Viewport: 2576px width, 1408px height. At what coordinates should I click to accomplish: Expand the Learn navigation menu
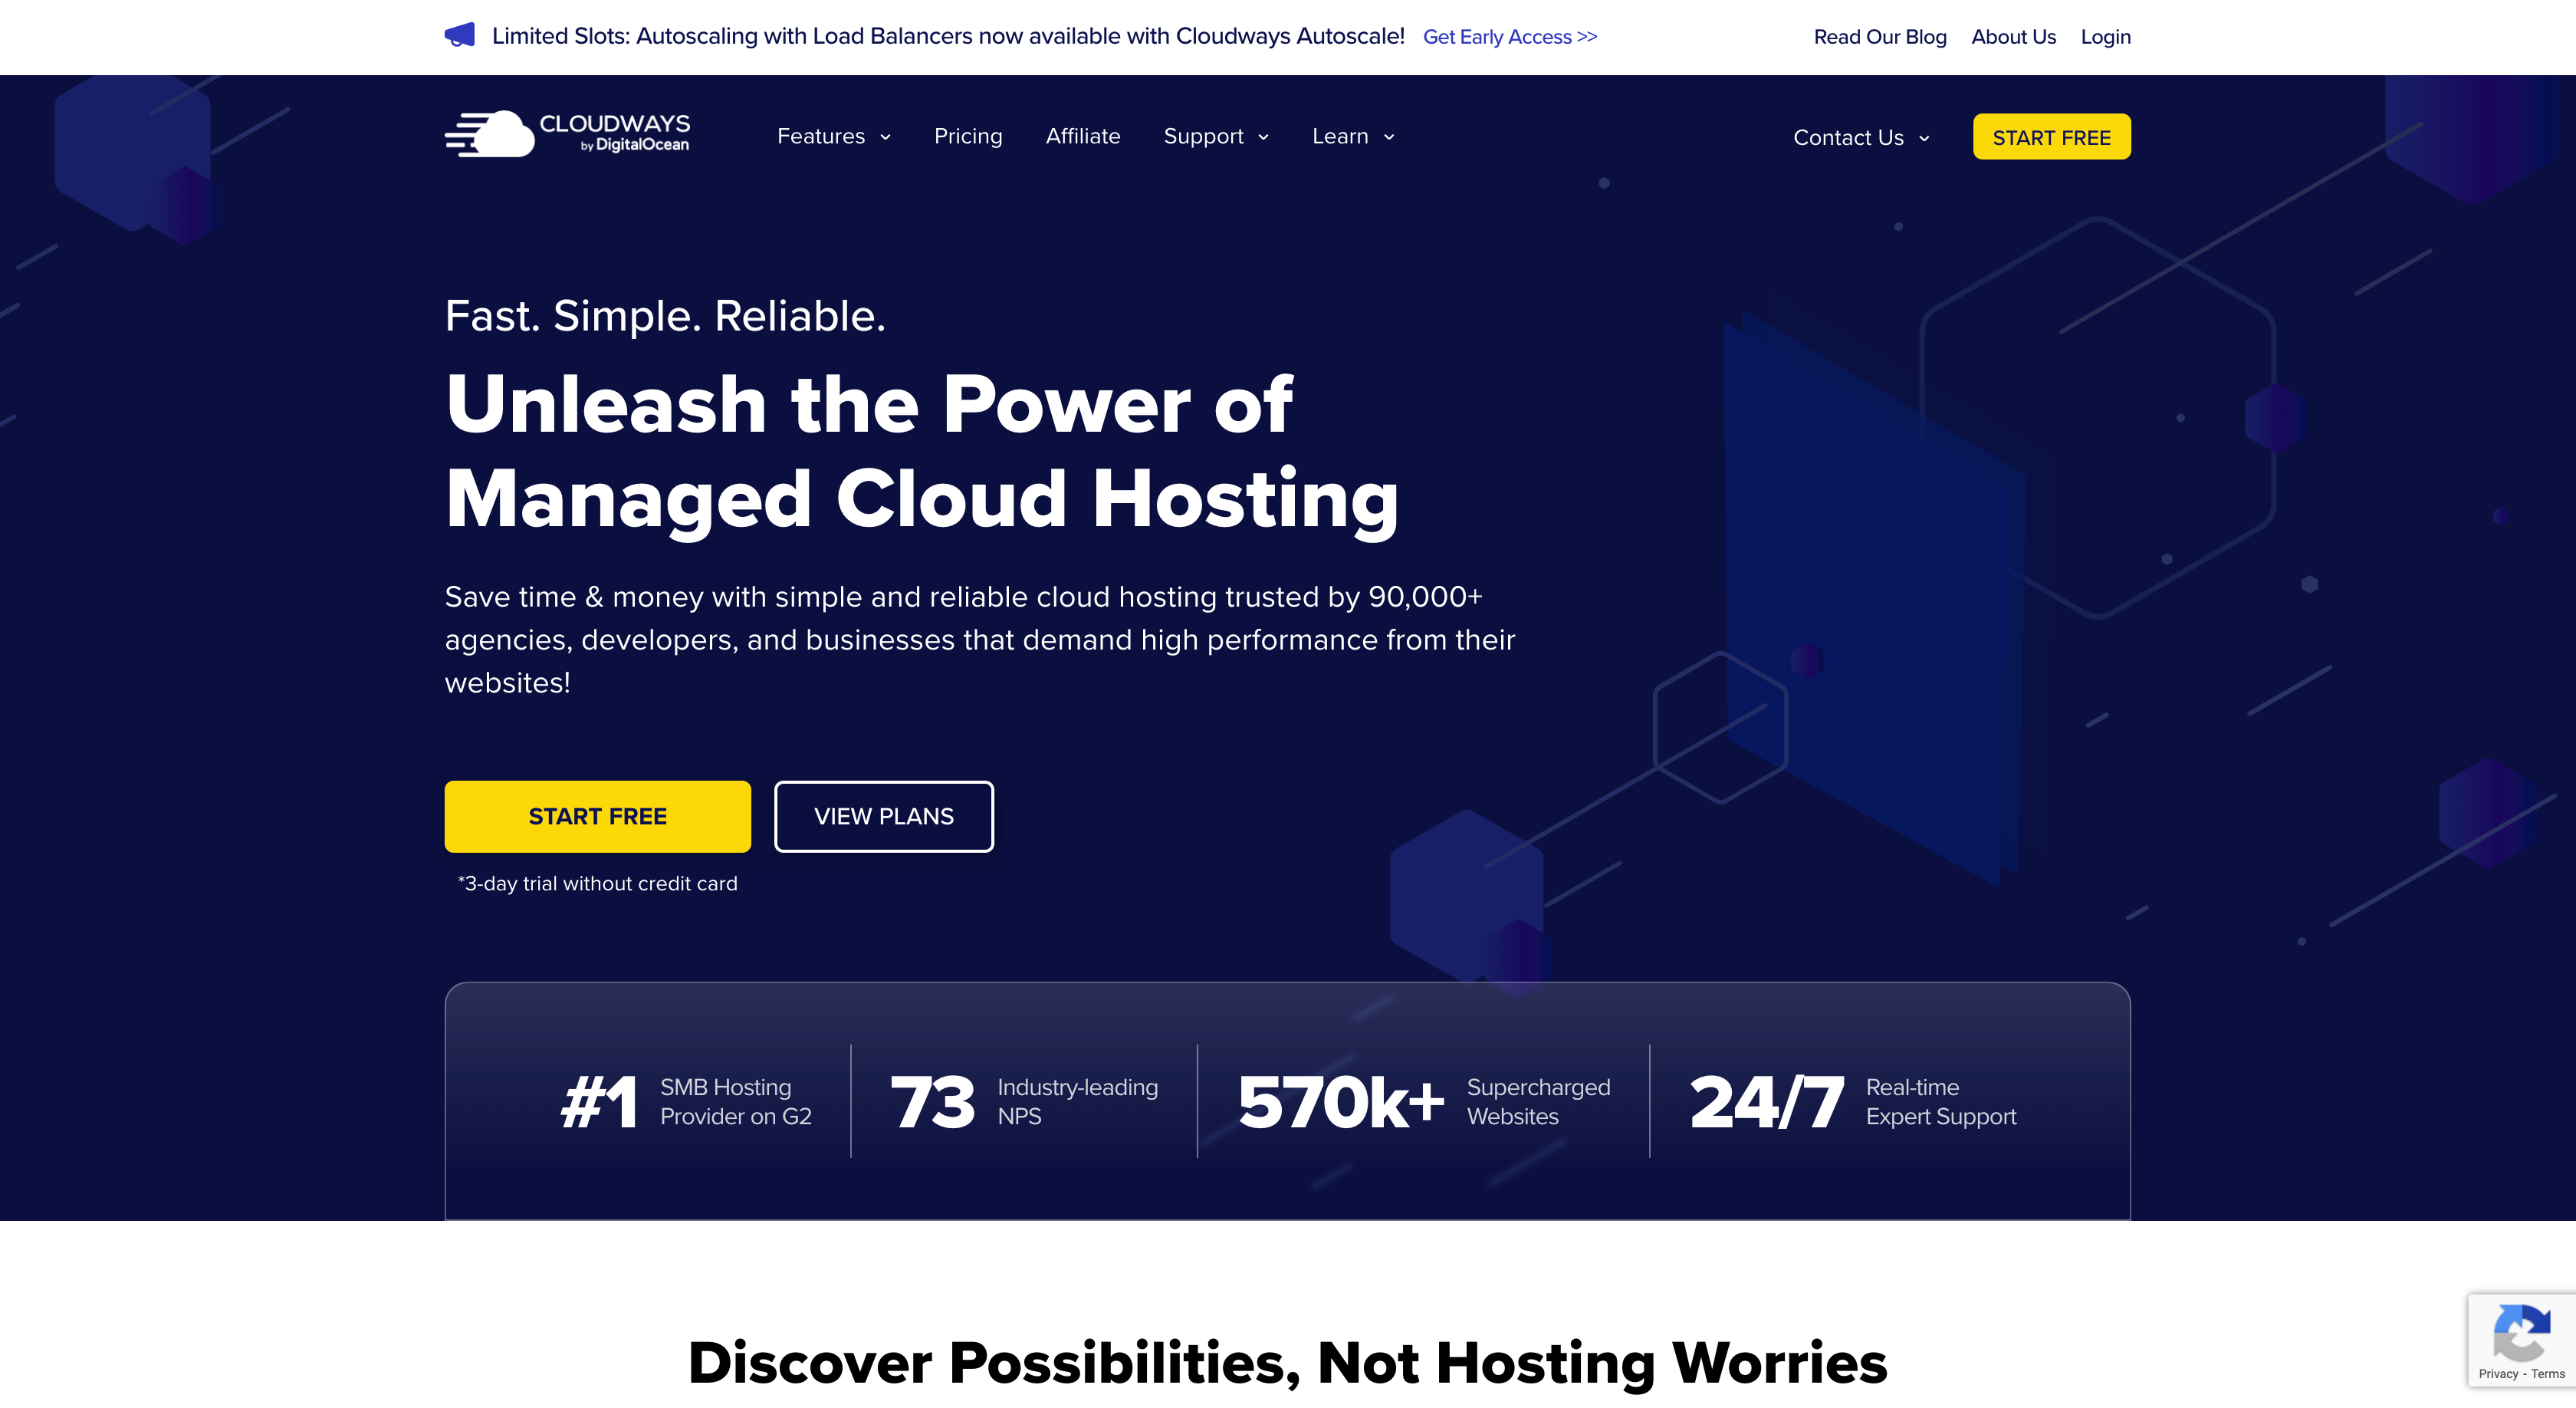pos(1354,135)
